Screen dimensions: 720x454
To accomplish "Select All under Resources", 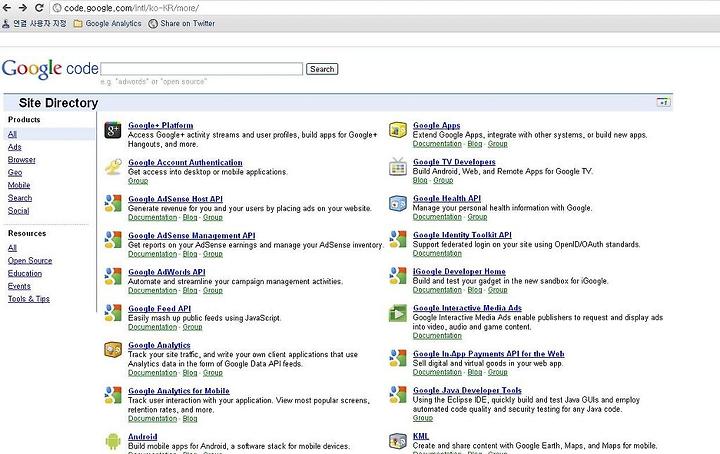I will pos(12,248).
